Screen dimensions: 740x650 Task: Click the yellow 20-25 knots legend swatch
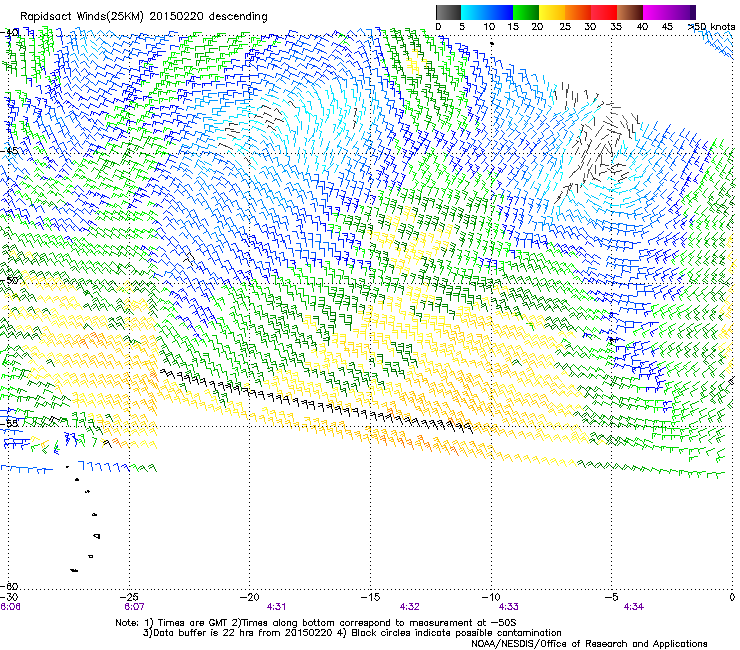point(552,12)
